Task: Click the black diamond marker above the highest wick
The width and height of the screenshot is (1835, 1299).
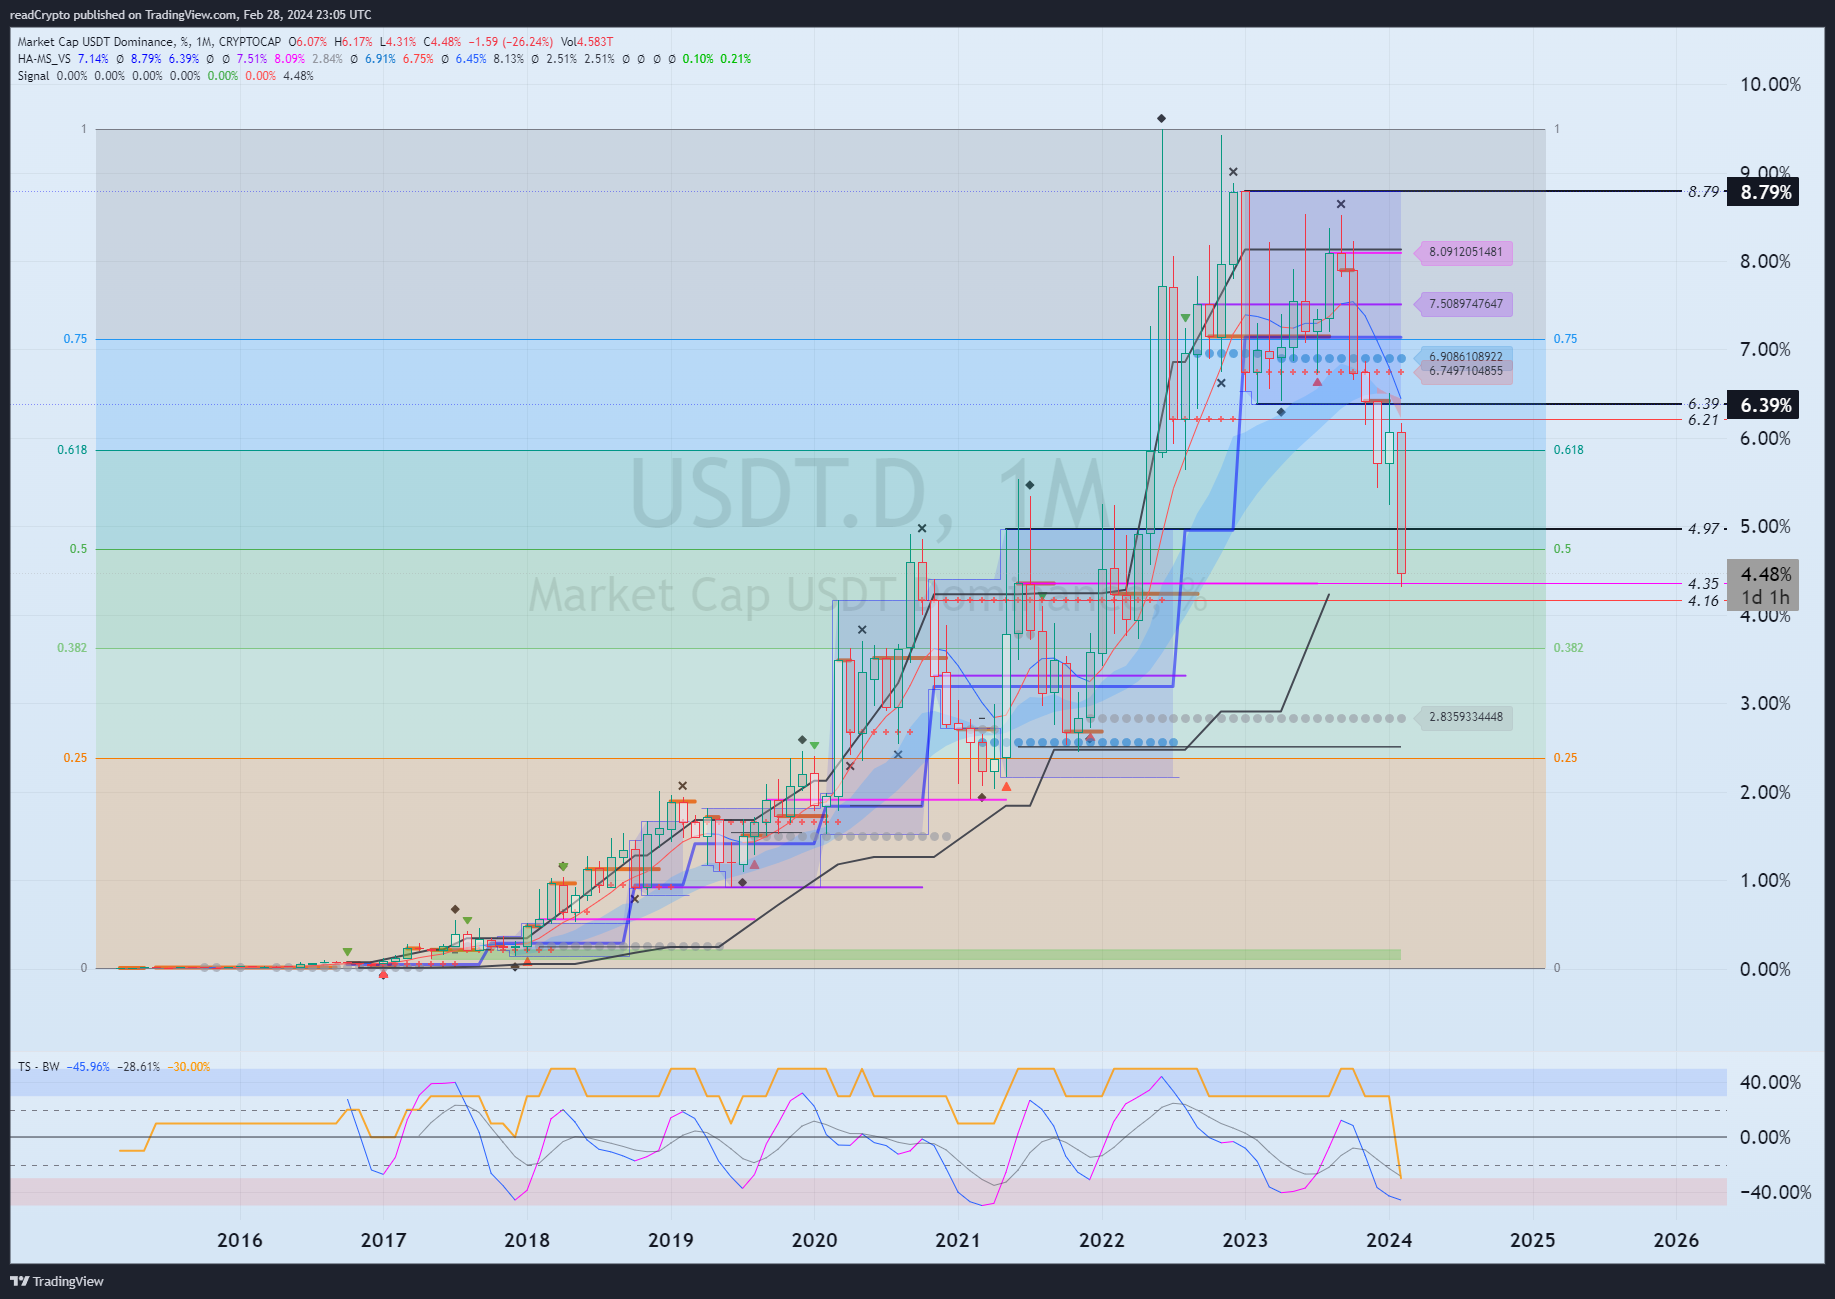Action: point(1161,119)
